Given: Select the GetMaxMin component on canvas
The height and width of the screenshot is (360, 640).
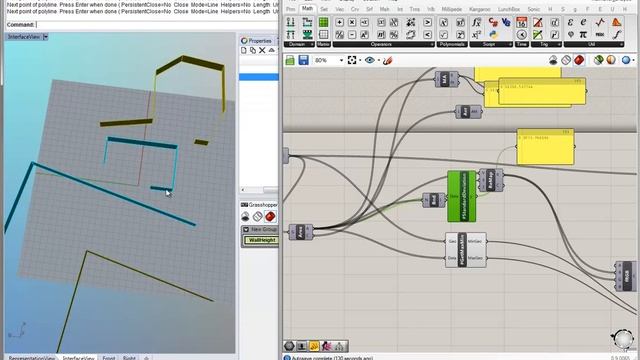Looking at the screenshot, I should point(466,250).
